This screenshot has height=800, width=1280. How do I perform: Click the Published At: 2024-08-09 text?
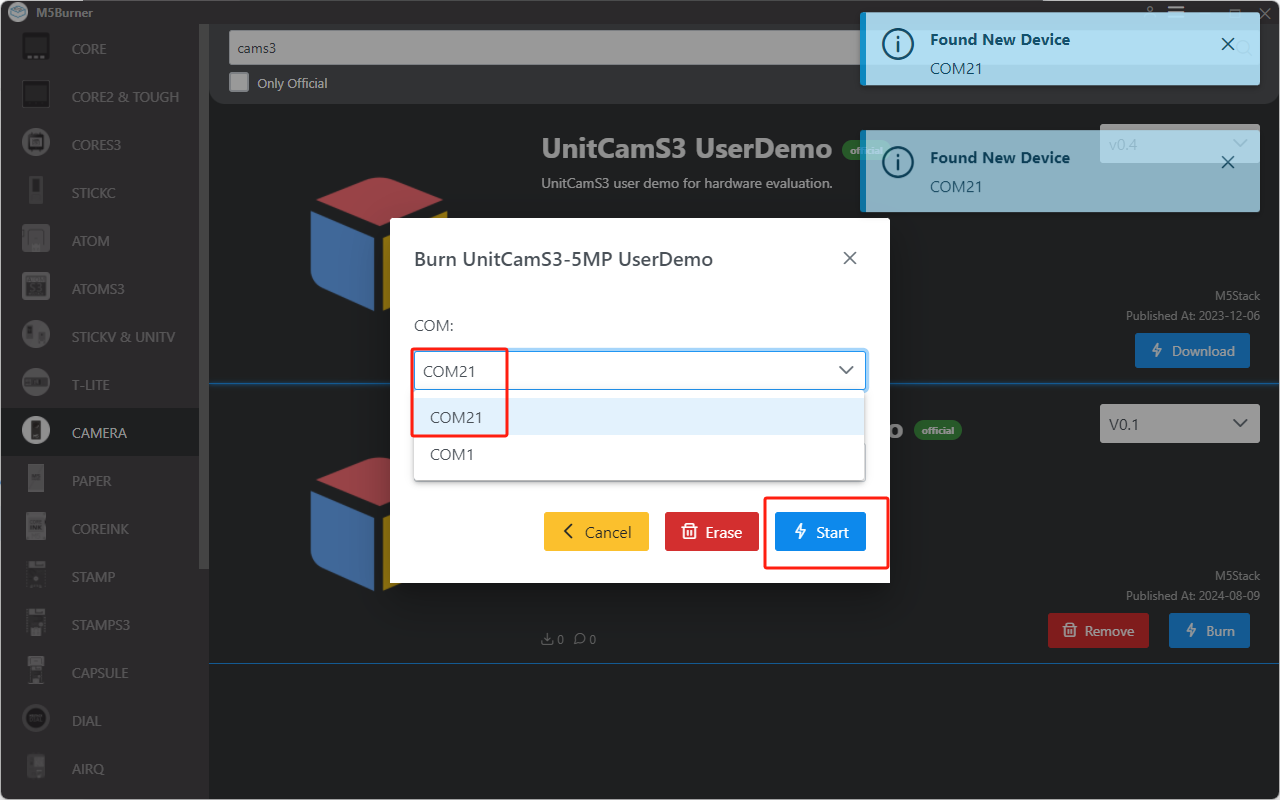click(x=1193, y=595)
